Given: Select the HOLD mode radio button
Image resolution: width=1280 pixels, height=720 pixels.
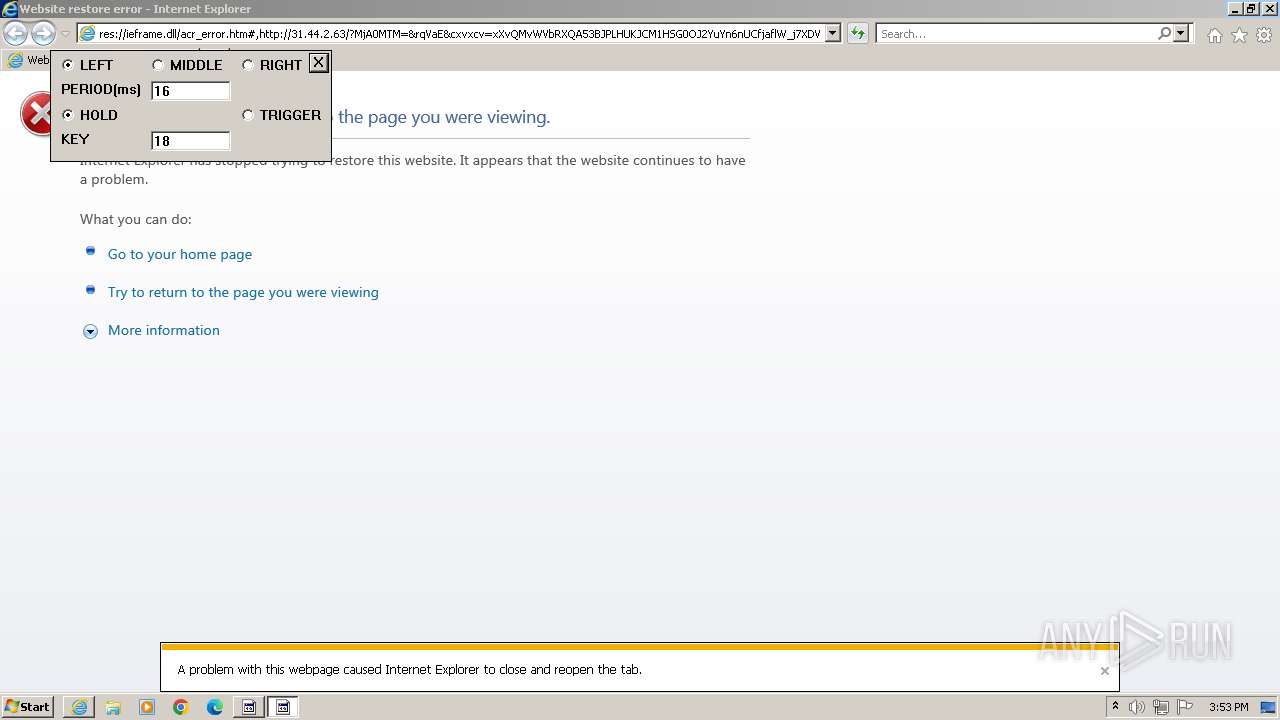Looking at the screenshot, I should (x=68, y=115).
